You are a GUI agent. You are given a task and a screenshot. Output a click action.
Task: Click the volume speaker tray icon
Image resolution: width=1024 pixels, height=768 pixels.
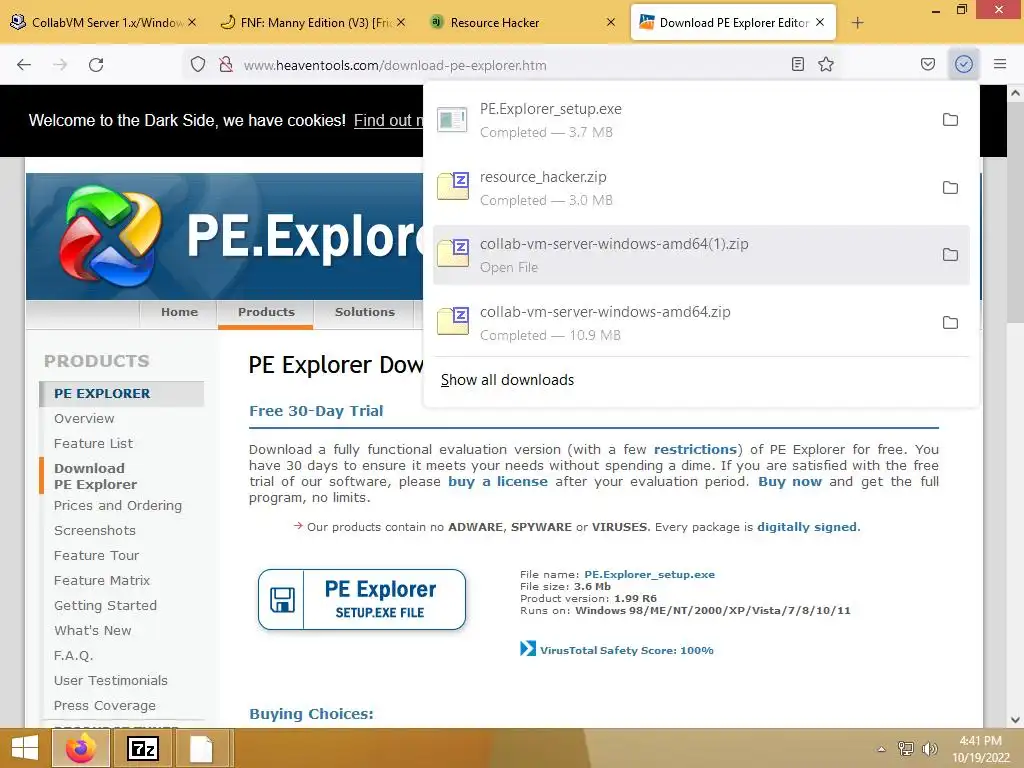929,748
